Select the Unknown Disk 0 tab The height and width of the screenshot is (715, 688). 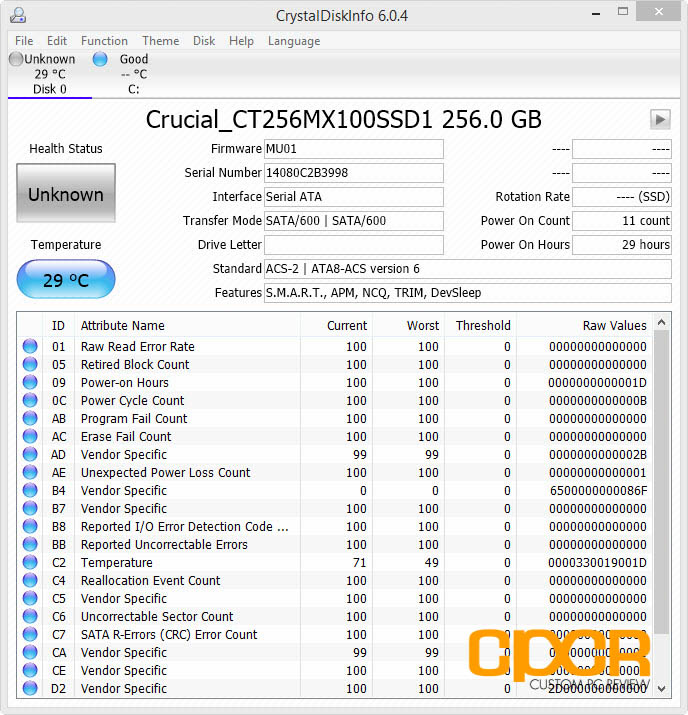[x=49, y=74]
